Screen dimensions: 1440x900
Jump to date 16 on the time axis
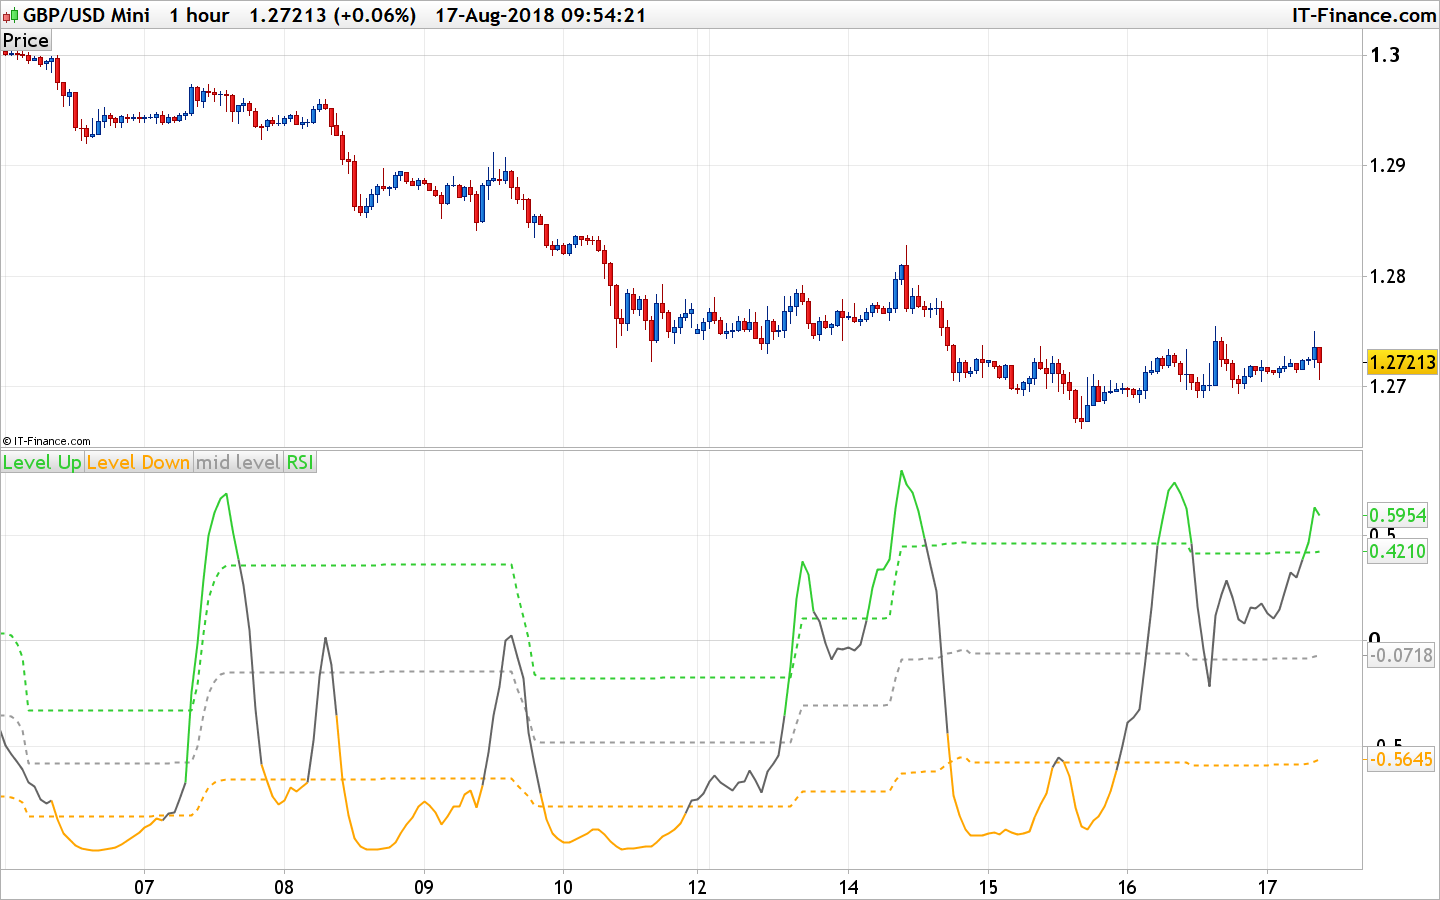[1127, 887]
